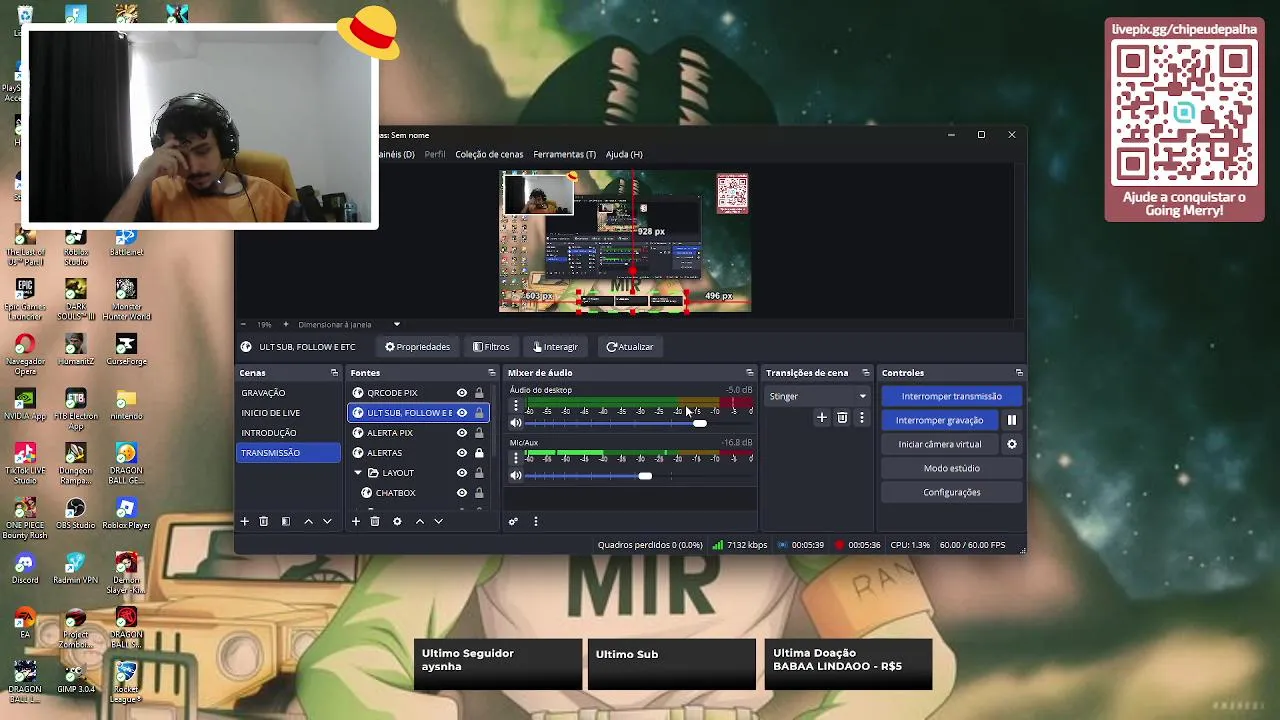Undock the Mixer de áudio panel
This screenshot has height=720, width=1280.
coord(749,373)
